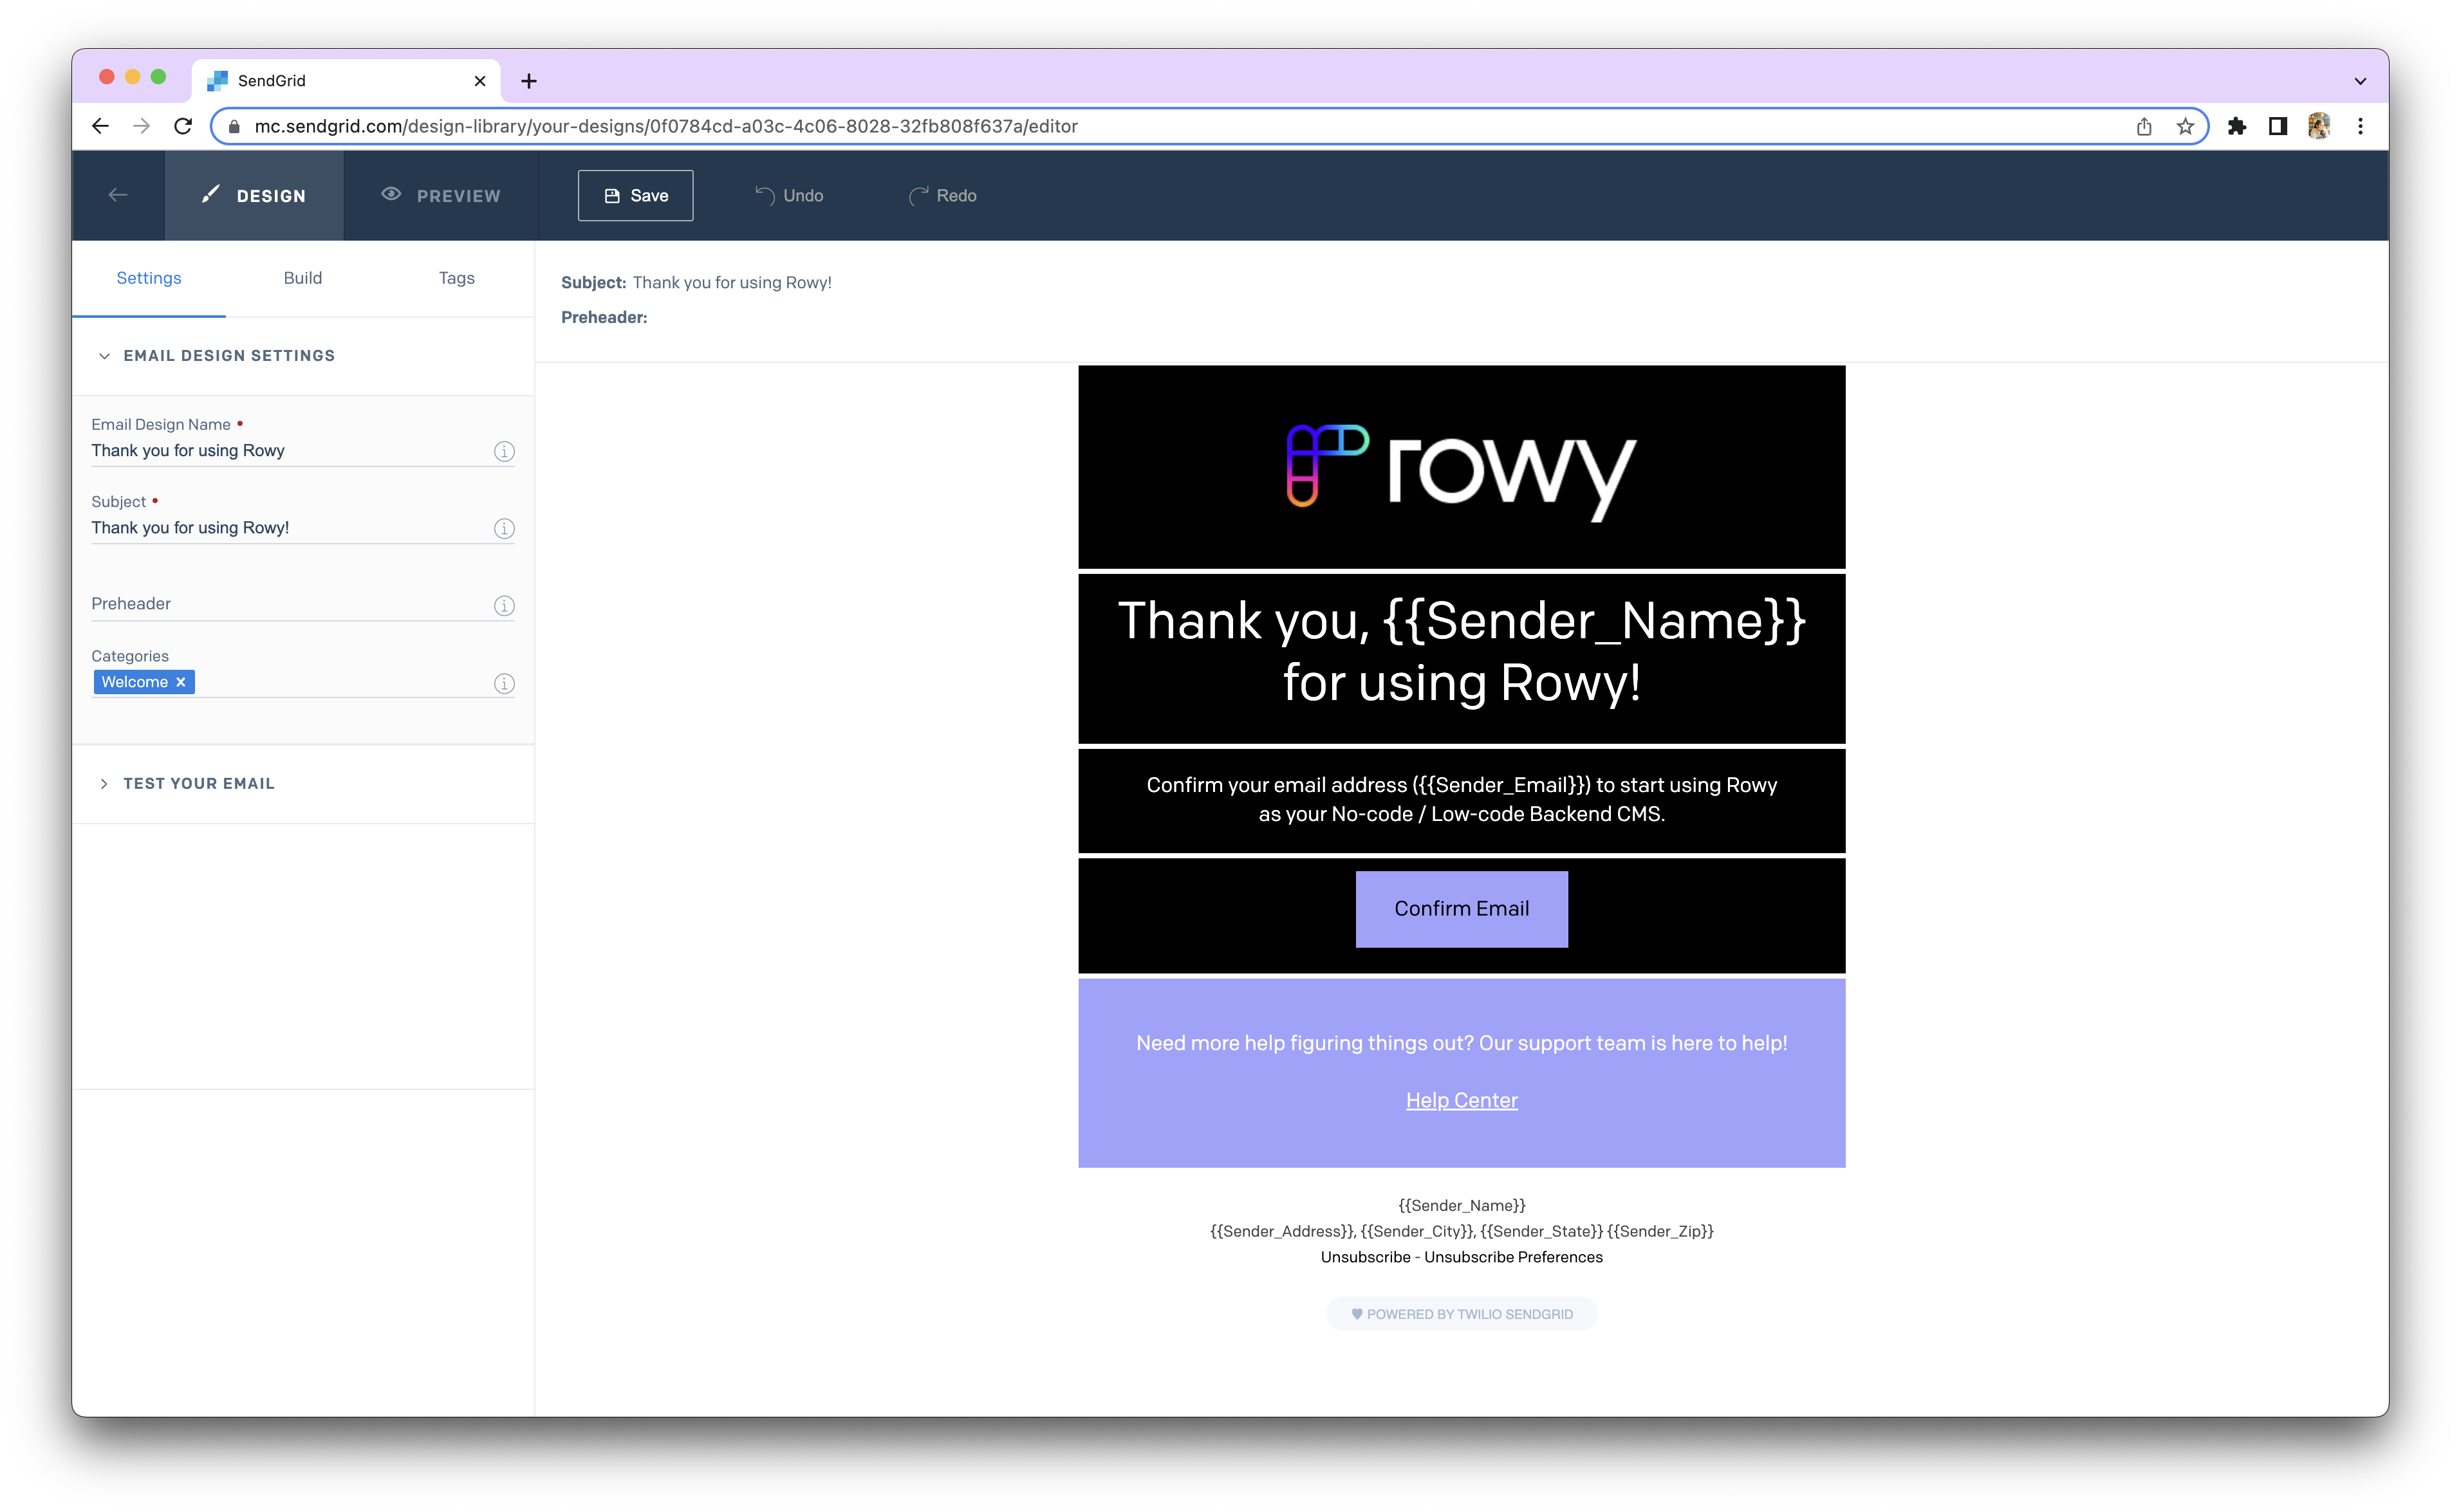Collapse the Email Design Settings section
The image size is (2461, 1512).
tap(105, 355)
